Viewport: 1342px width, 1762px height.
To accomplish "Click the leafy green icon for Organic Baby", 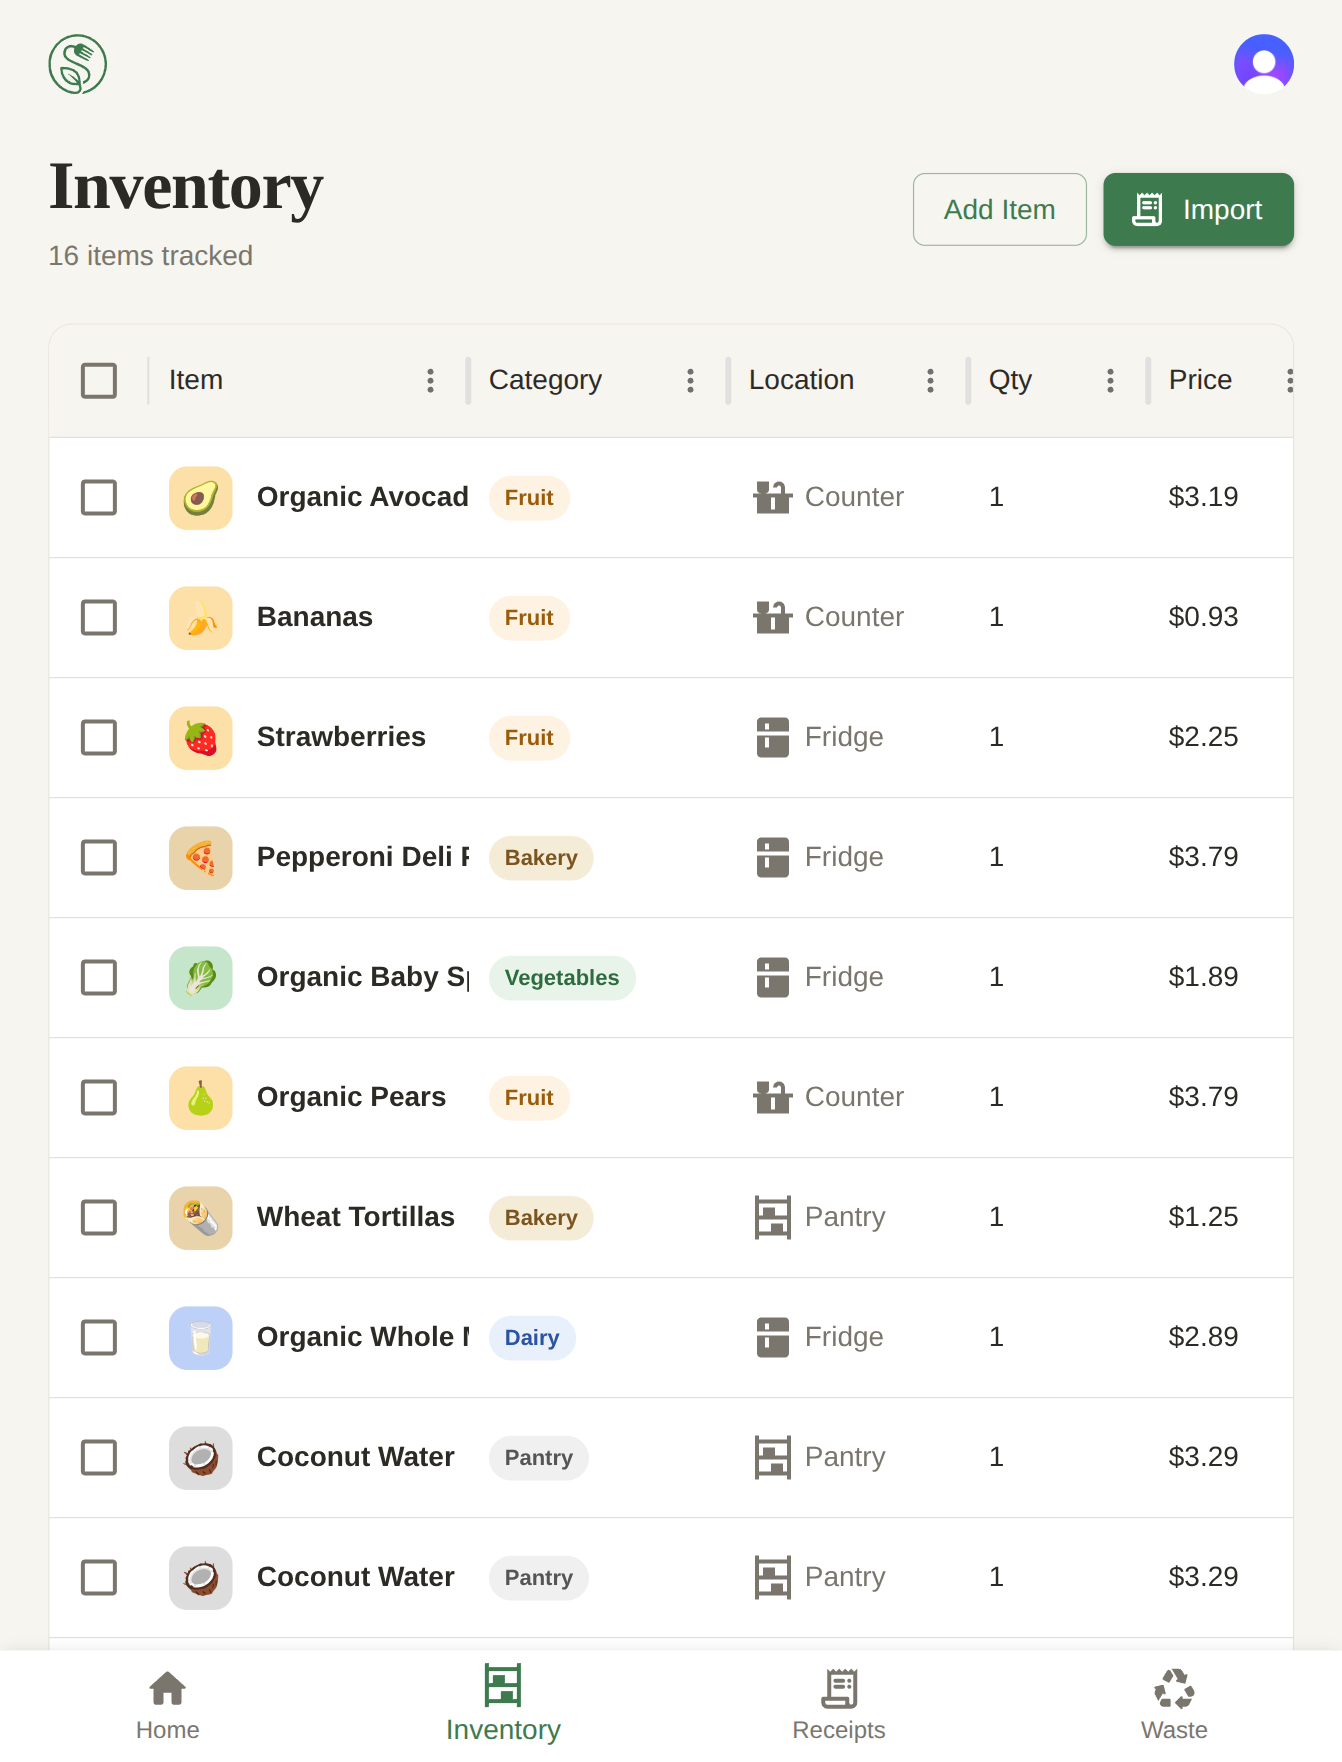I will click(x=201, y=978).
